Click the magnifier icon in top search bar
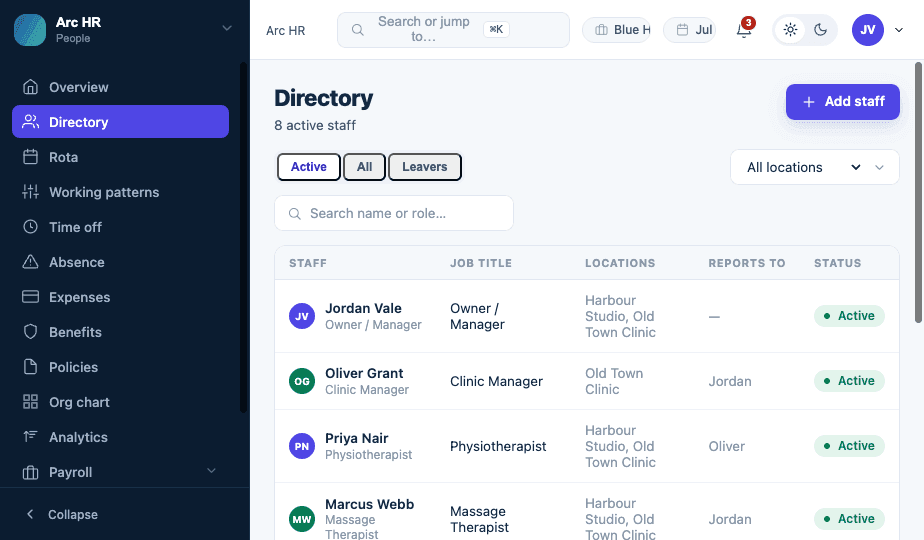The image size is (924, 540). pos(358,29)
